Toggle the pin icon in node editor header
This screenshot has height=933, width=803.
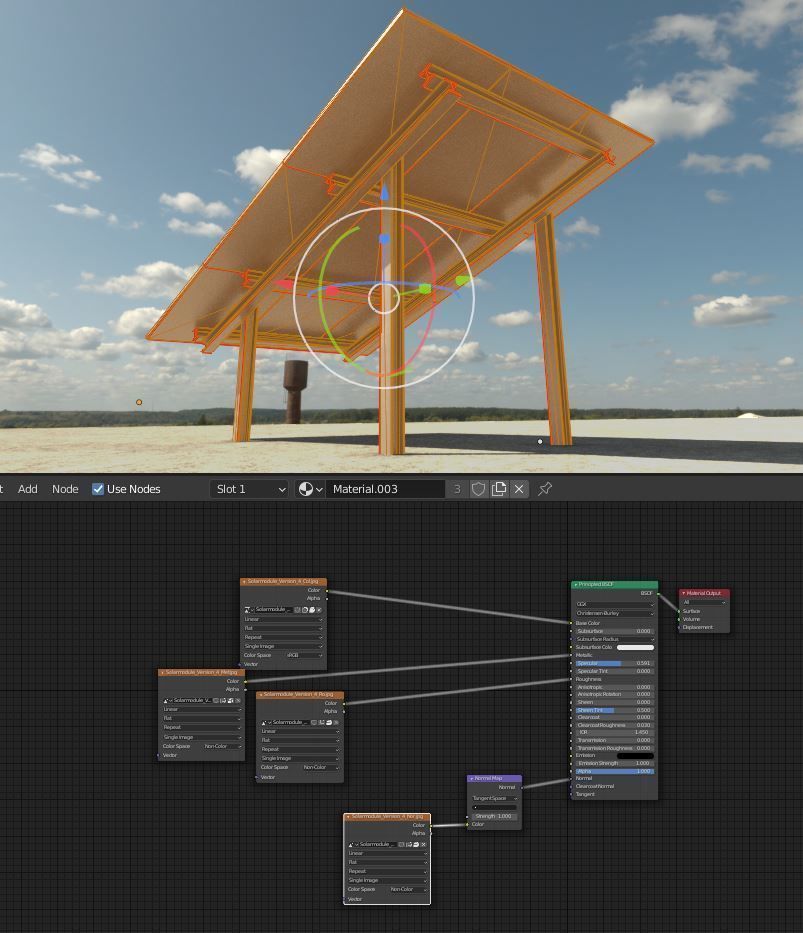point(545,489)
